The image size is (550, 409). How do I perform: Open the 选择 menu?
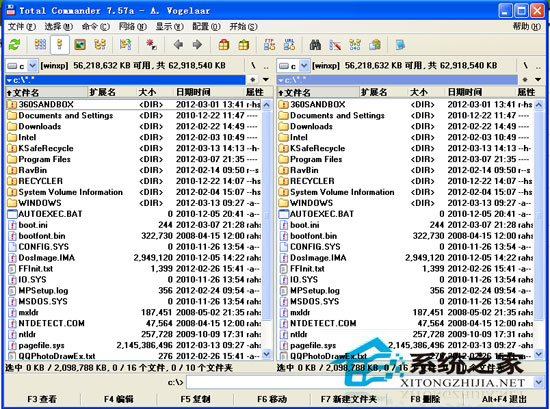[x=59, y=27]
